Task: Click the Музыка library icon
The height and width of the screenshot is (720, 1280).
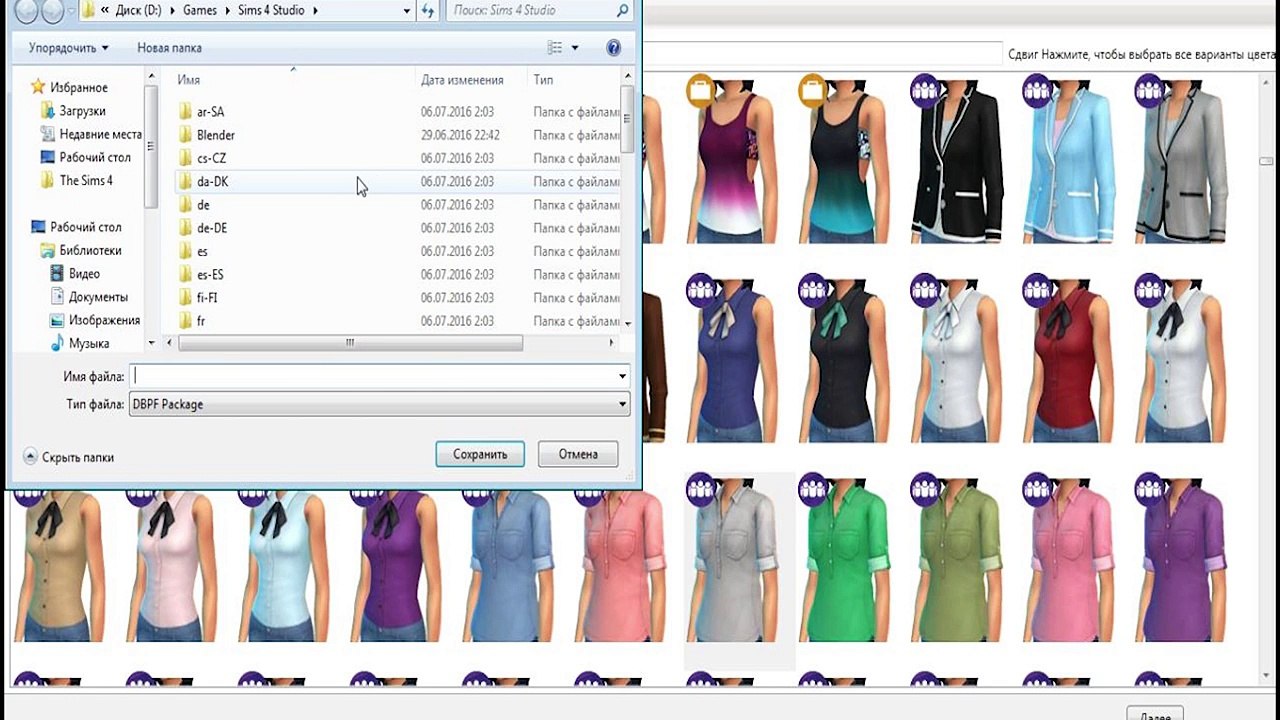Action: point(57,343)
